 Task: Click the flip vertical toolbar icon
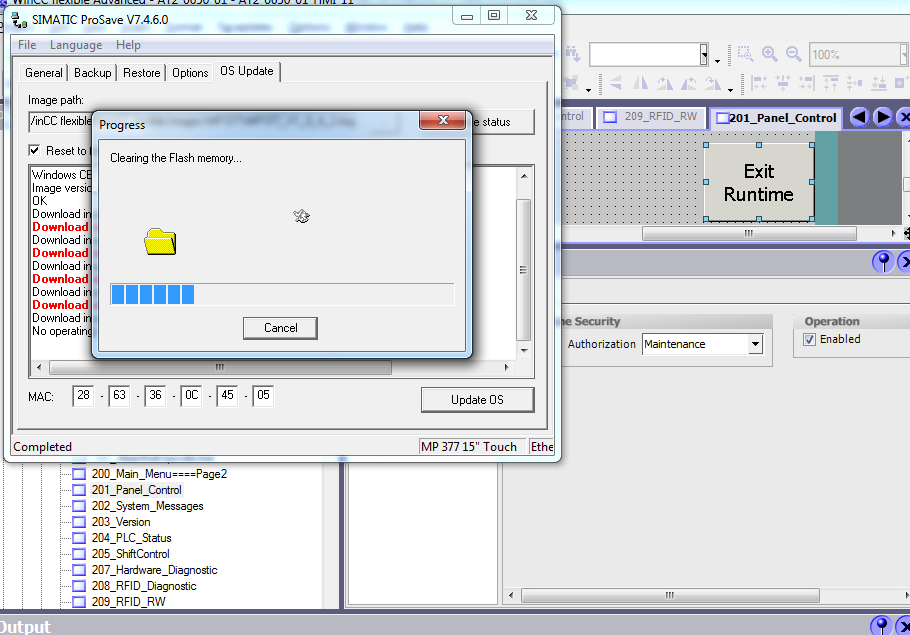(616, 84)
